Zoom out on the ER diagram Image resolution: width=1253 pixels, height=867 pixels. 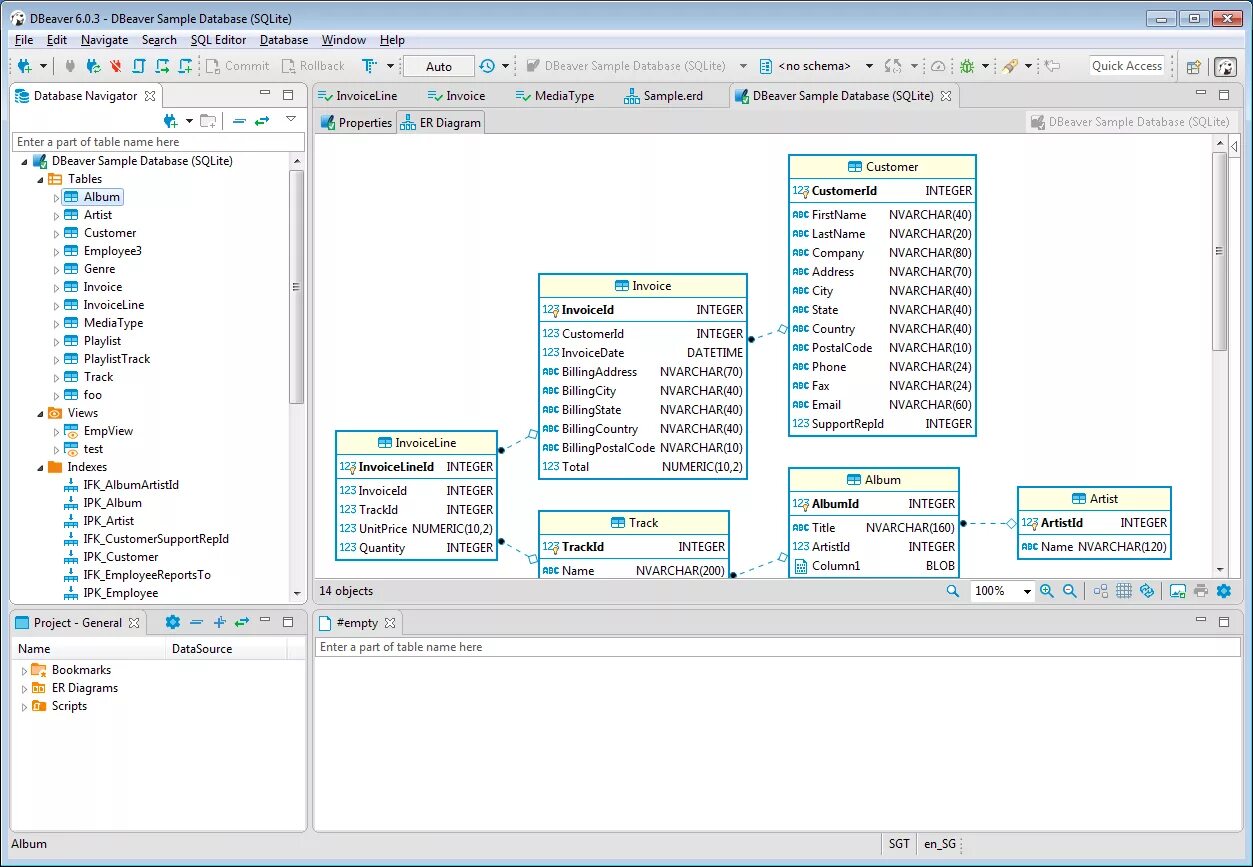click(1070, 591)
